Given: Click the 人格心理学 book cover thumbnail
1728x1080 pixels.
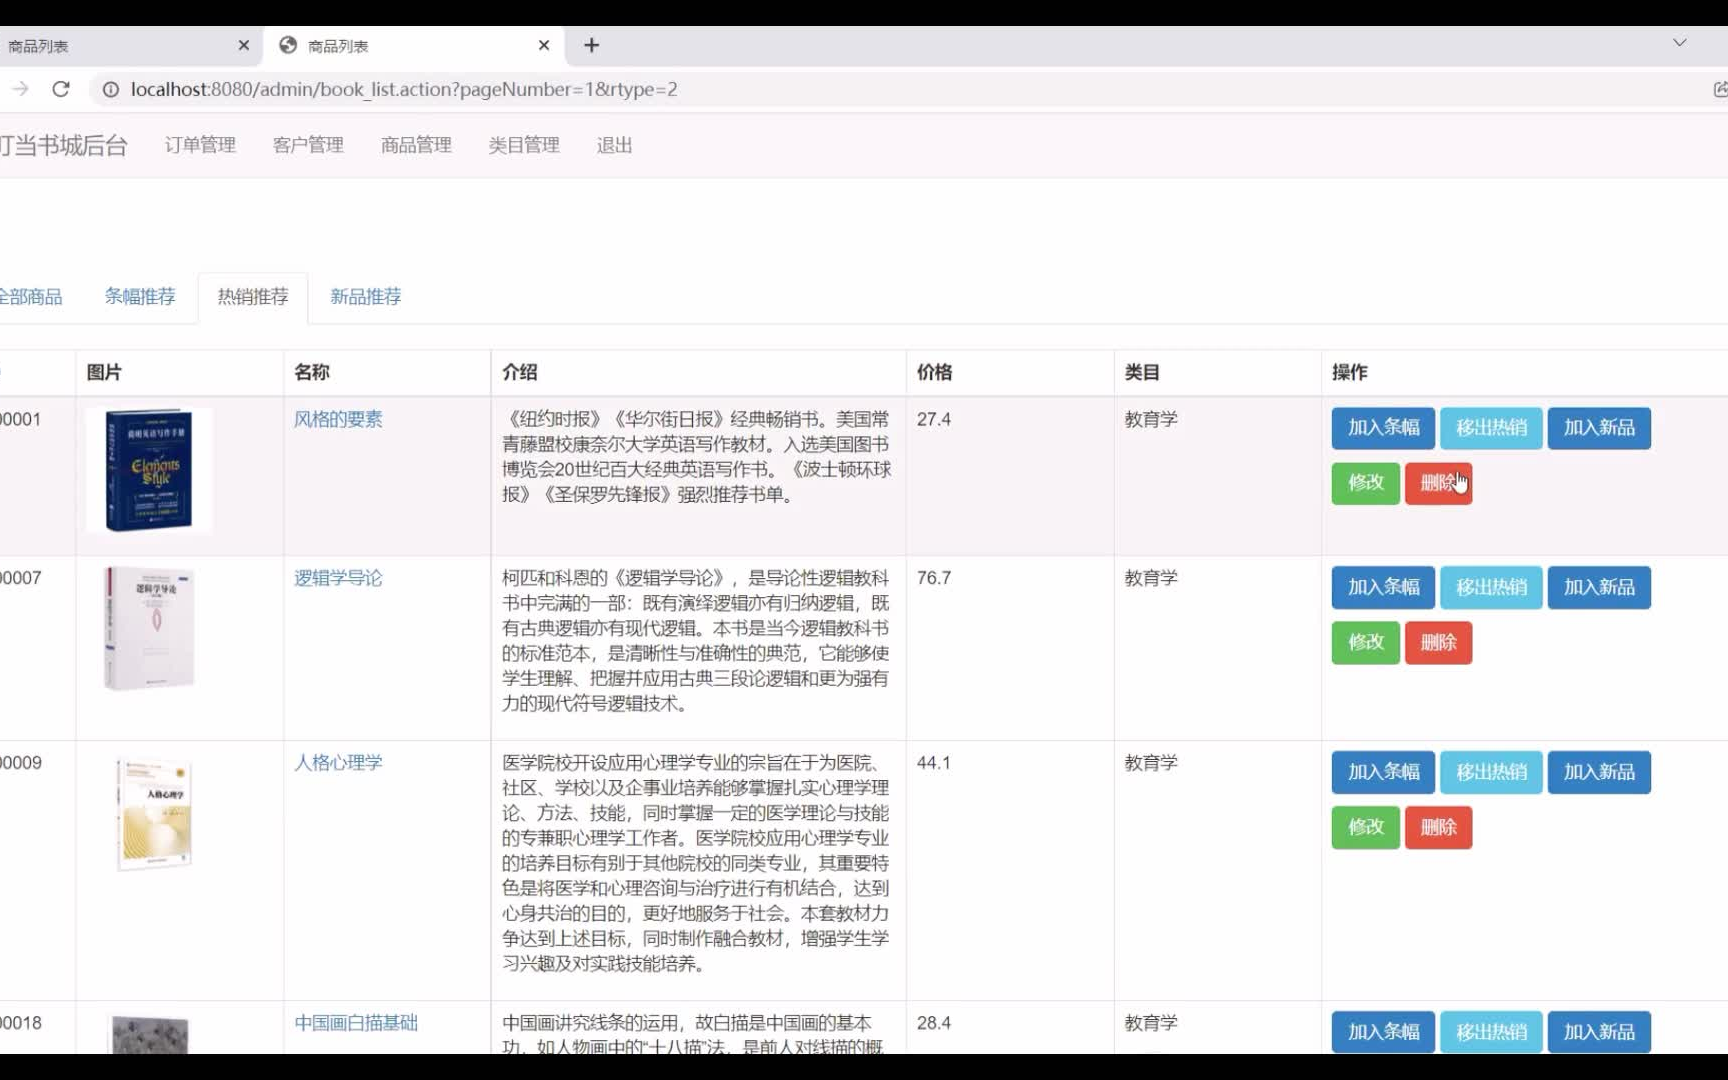Looking at the screenshot, I should [153, 815].
